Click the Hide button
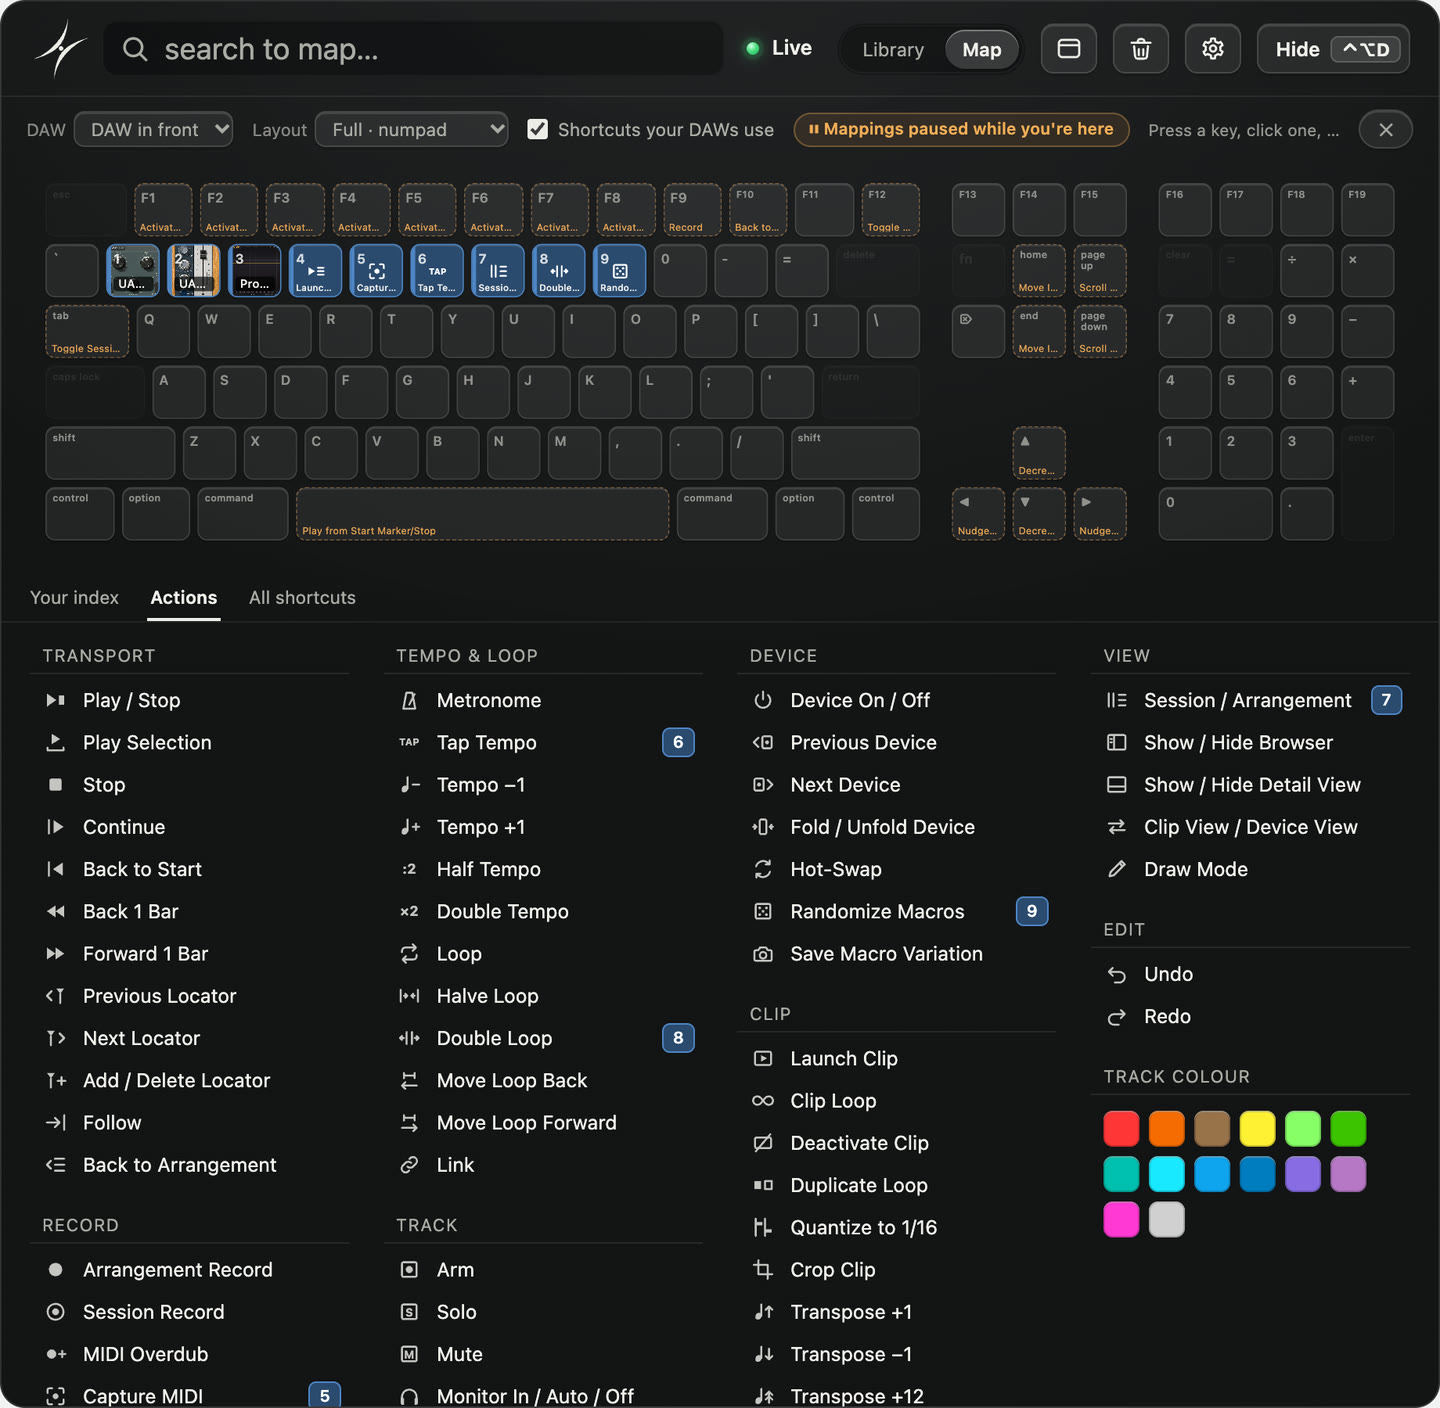Viewport: 1440px width, 1408px height. tap(1334, 49)
